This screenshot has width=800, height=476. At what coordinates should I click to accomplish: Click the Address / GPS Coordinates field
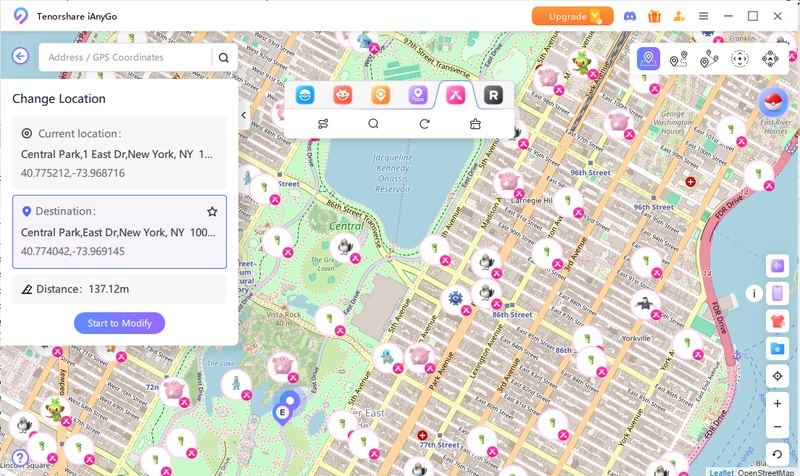pyautogui.click(x=125, y=57)
